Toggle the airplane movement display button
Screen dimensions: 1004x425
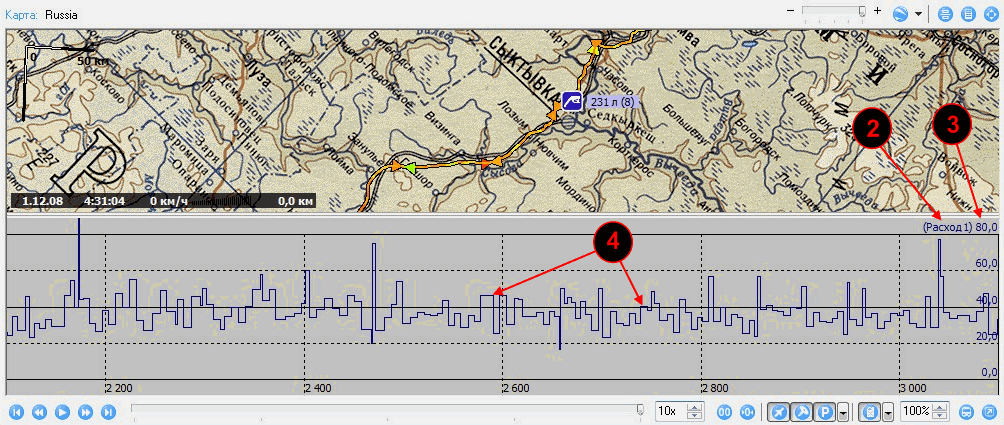click(x=778, y=411)
